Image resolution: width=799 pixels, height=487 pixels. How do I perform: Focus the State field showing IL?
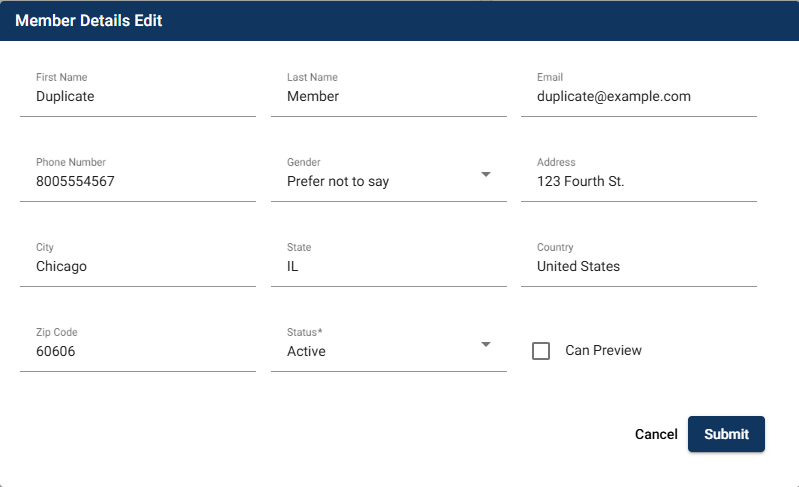[388, 267]
